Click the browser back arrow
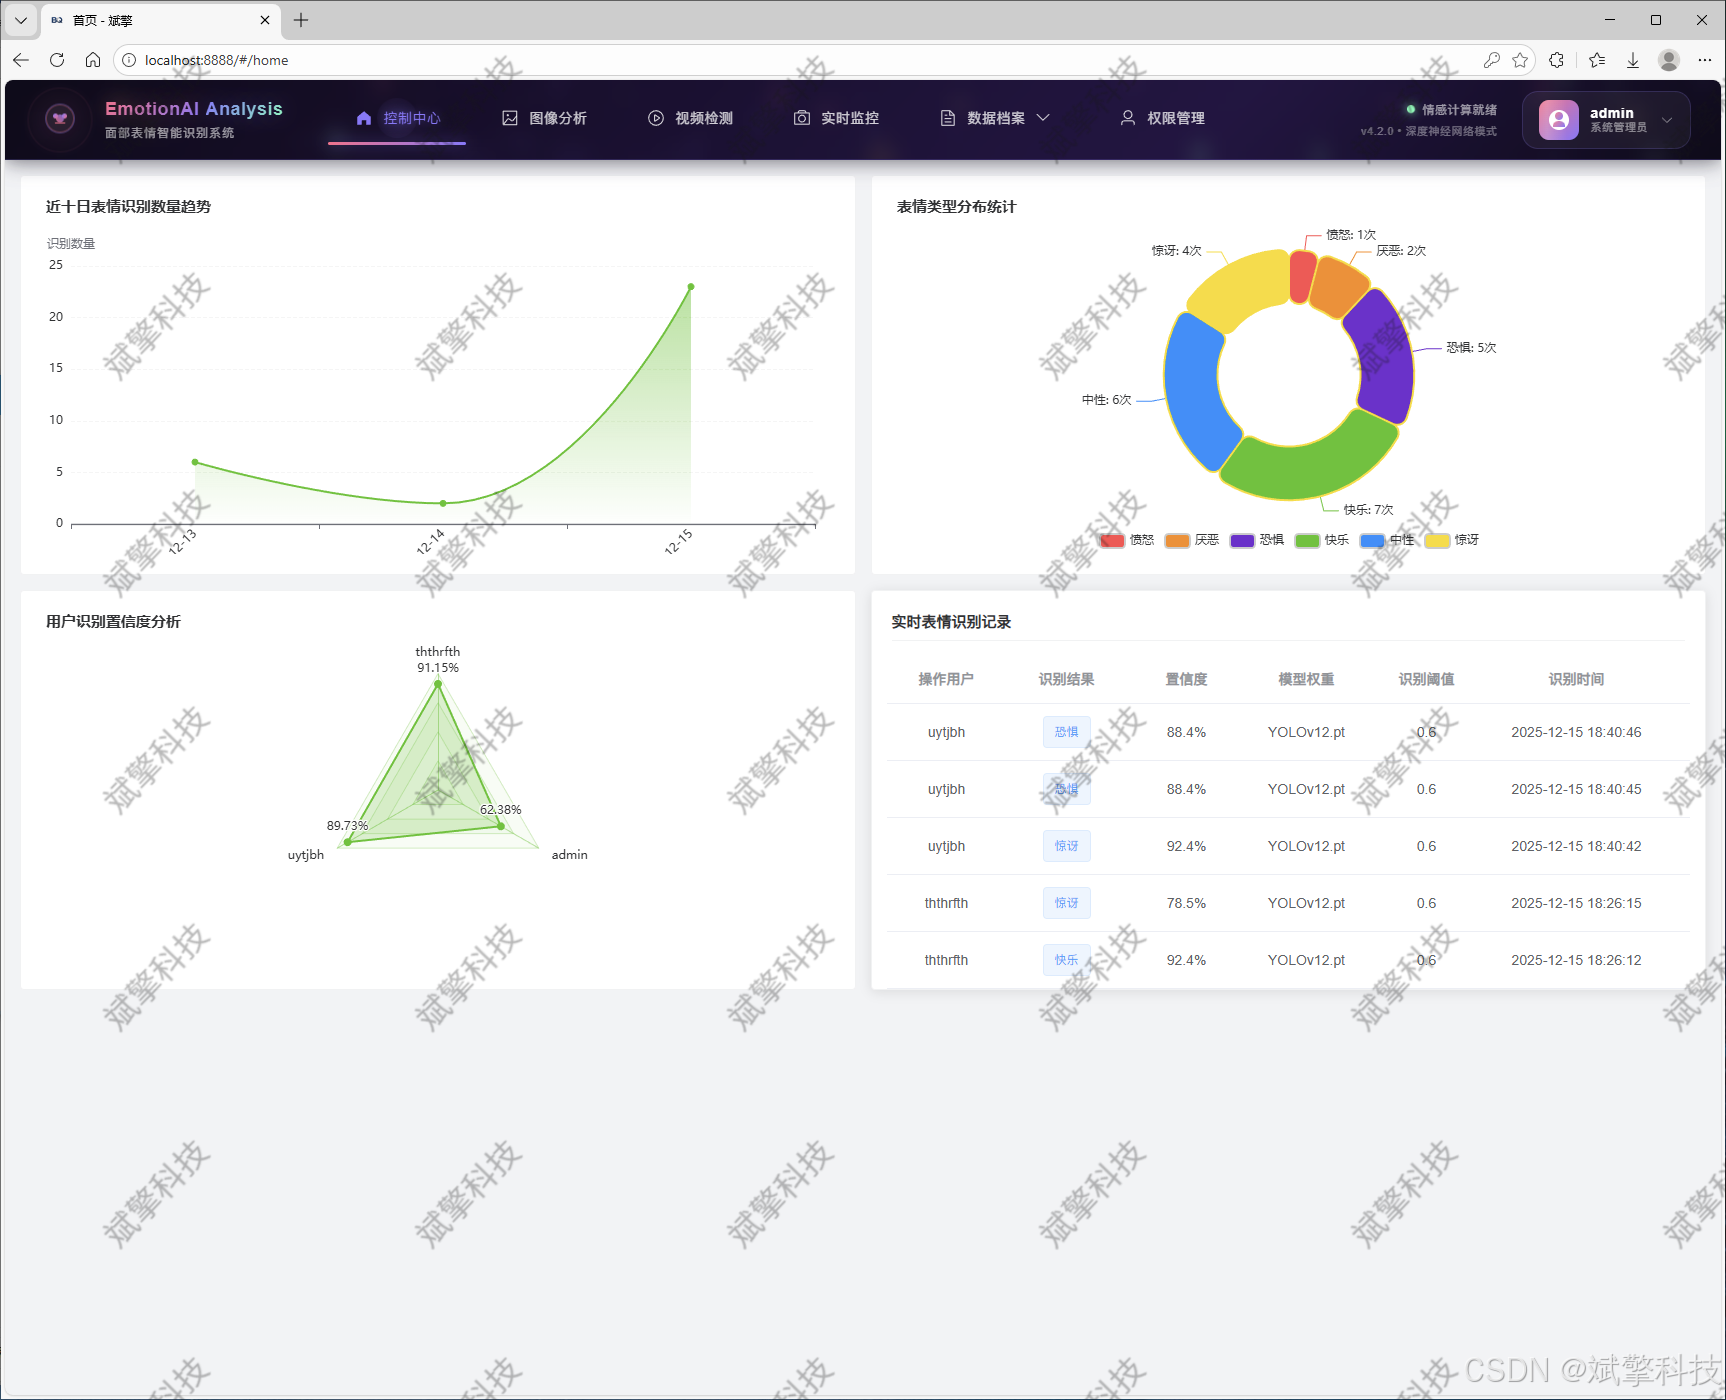The width and height of the screenshot is (1726, 1400). pos(21,60)
